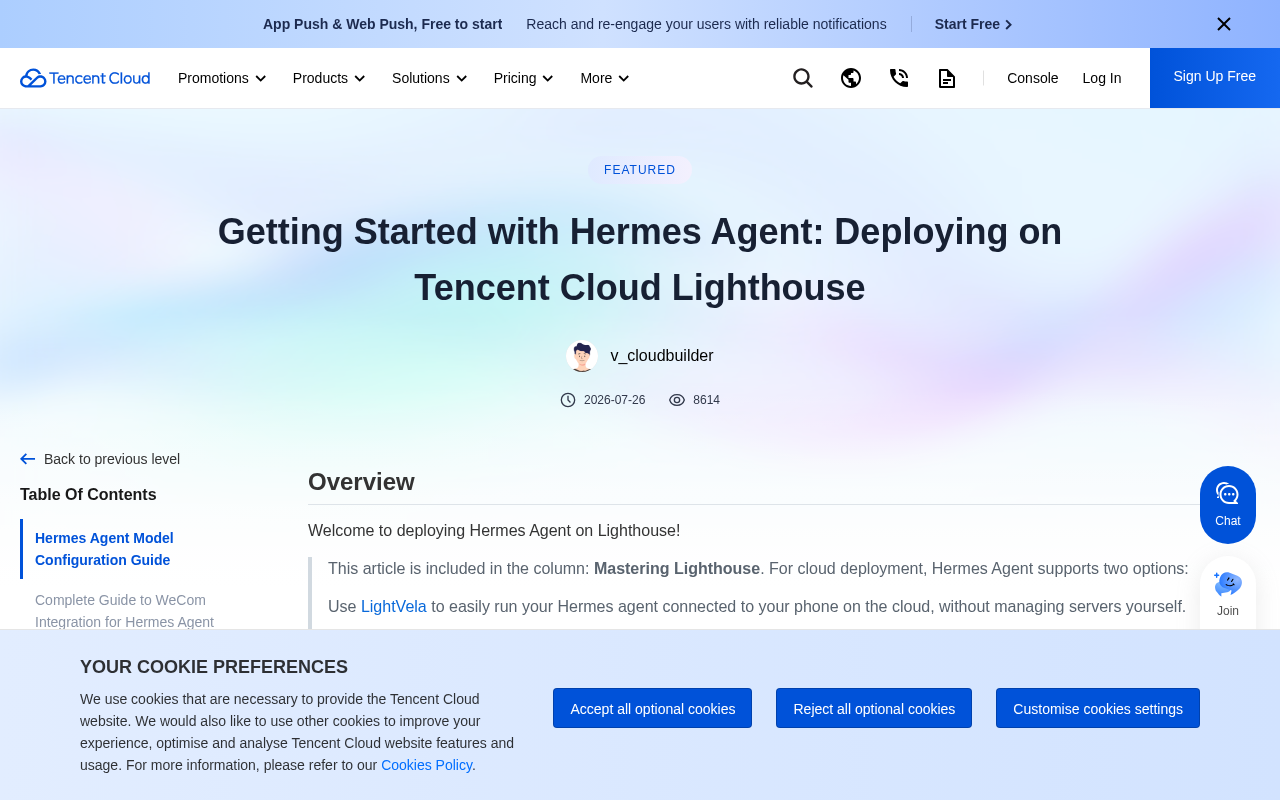The width and height of the screenshot is (1280, 800).
Task: Click the back arrow icon beside previous level
Action: click(x=28, y=459)
